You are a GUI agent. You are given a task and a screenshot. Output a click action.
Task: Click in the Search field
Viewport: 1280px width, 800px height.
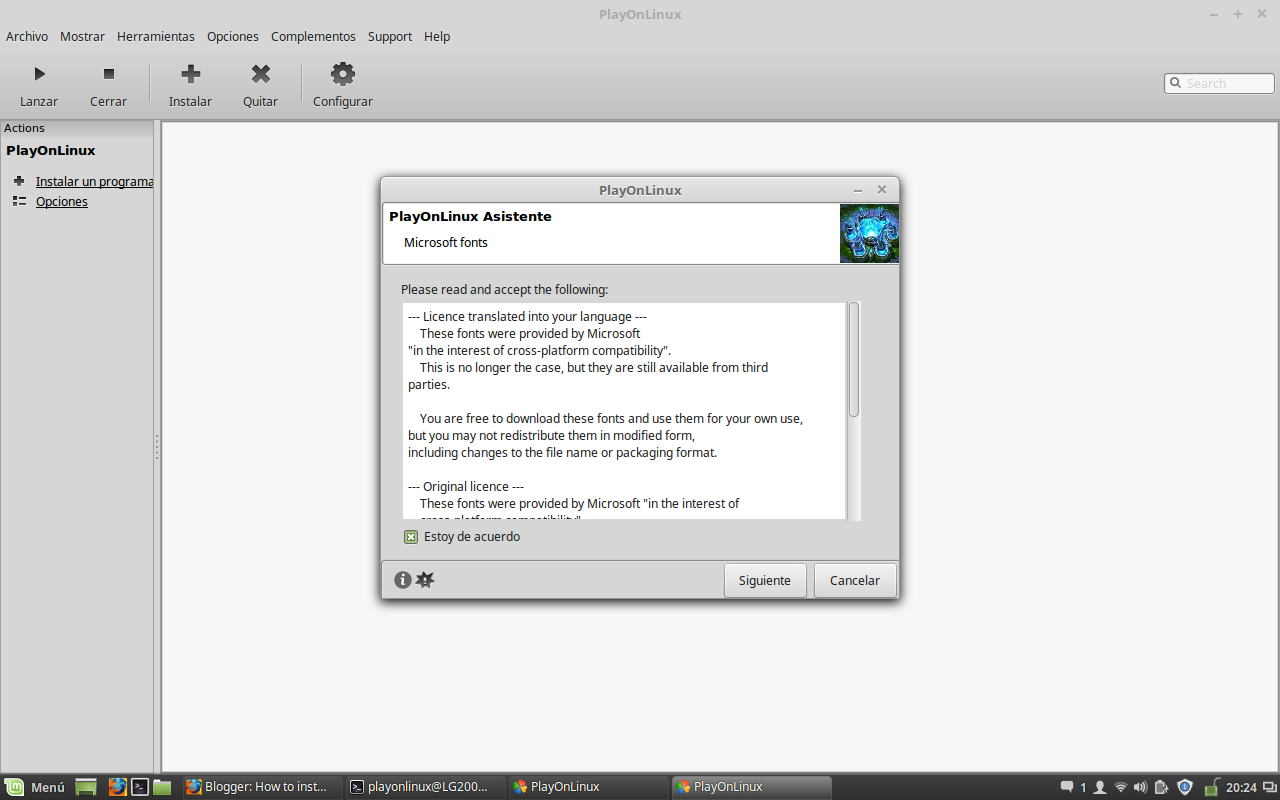coord(1219,83)
